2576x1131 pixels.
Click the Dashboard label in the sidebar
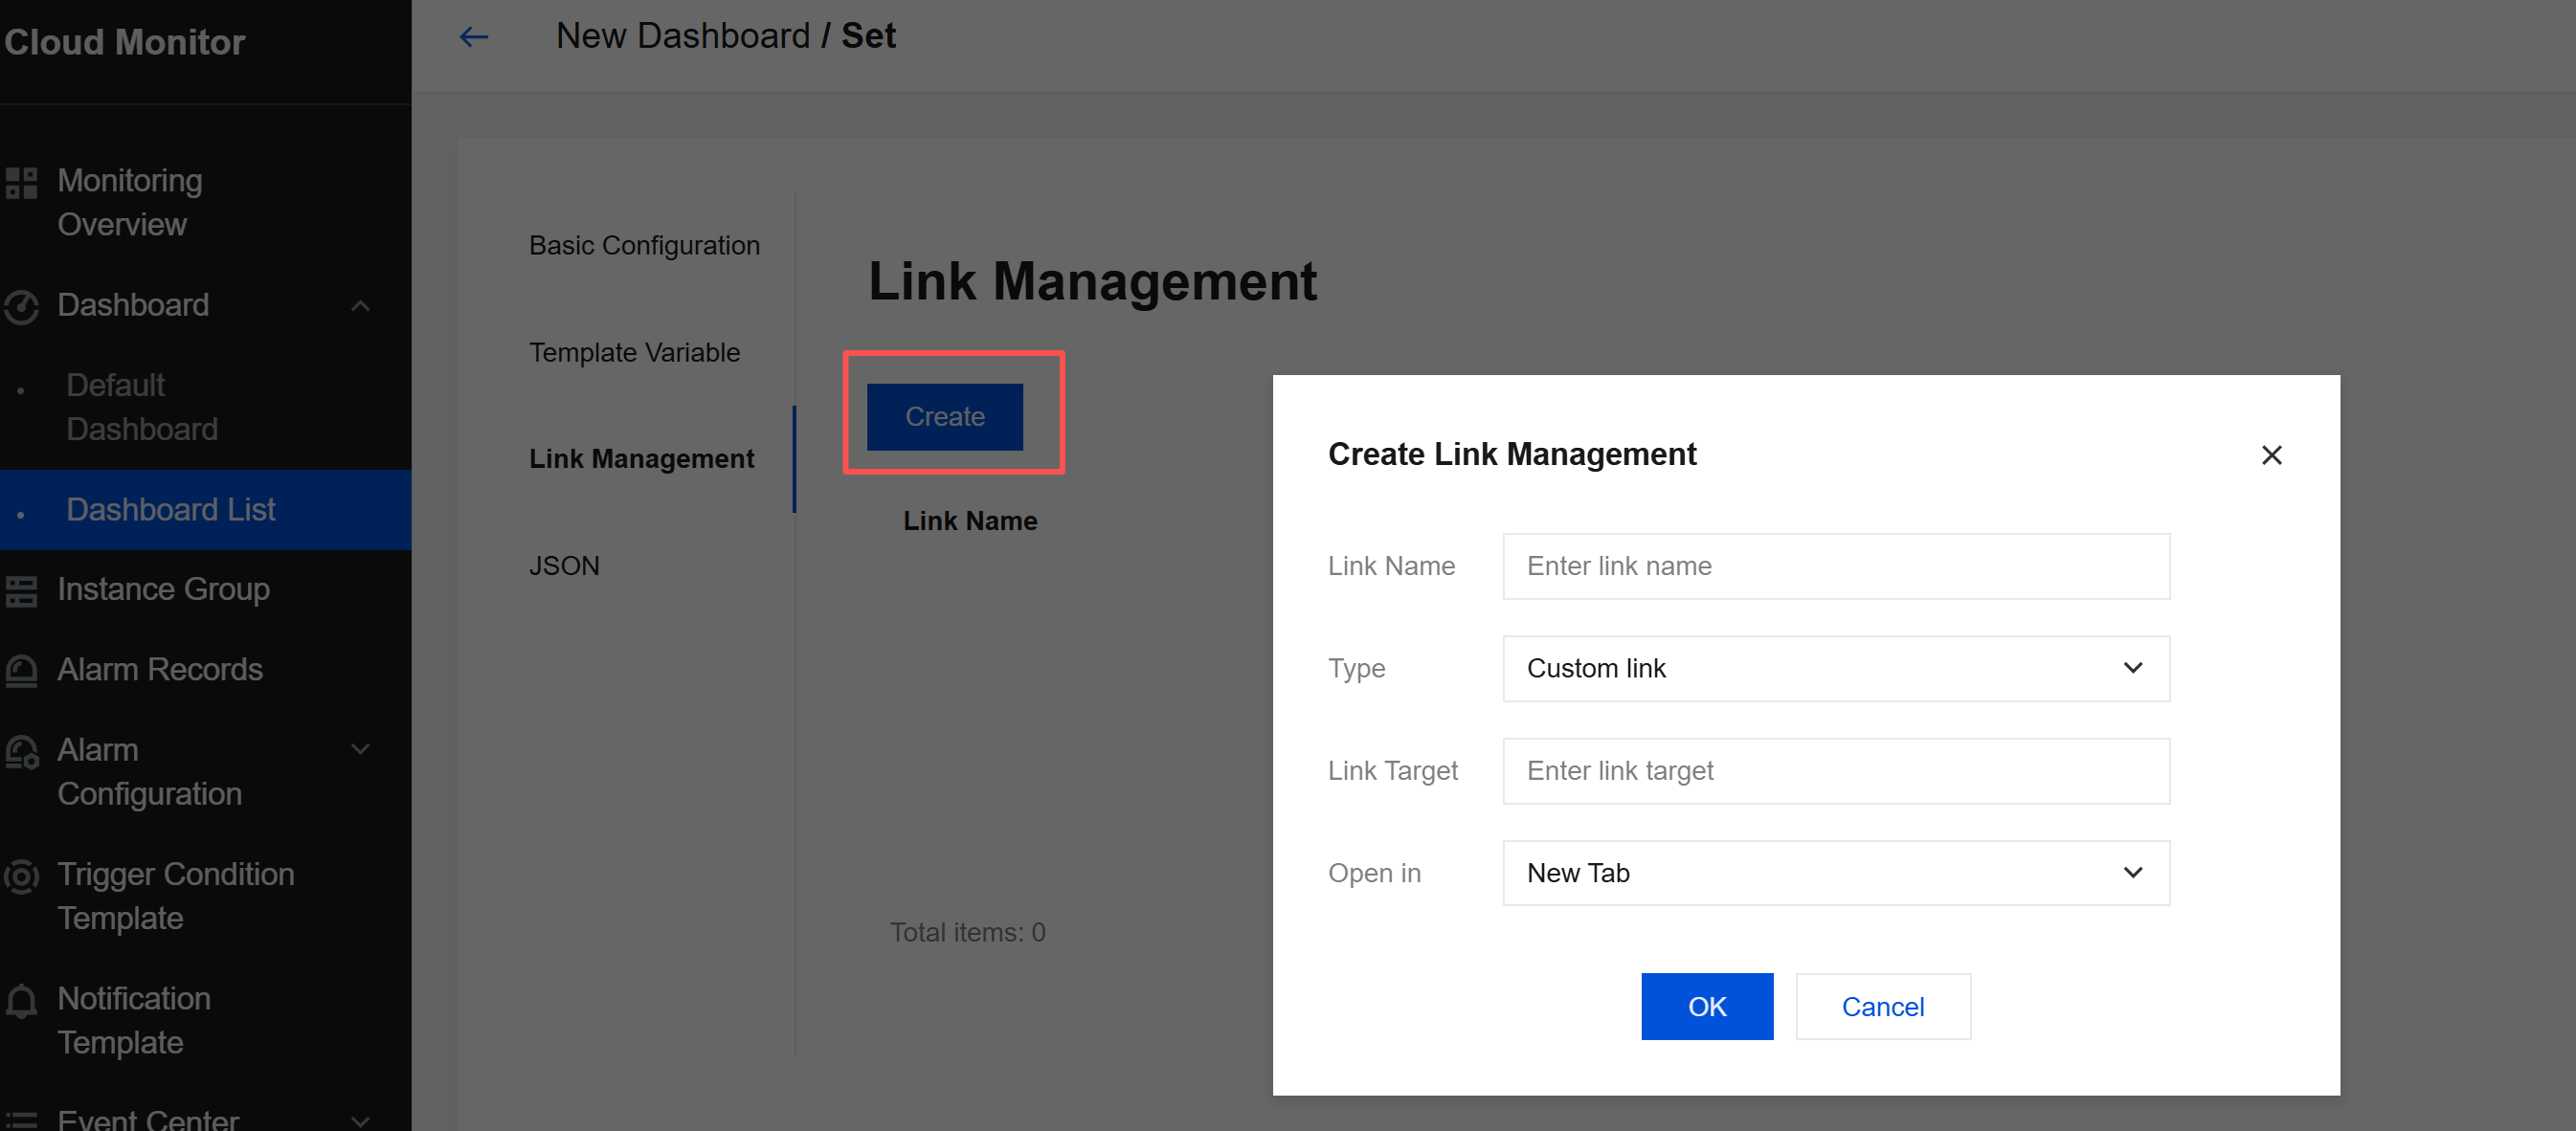(x=133, y=305)
